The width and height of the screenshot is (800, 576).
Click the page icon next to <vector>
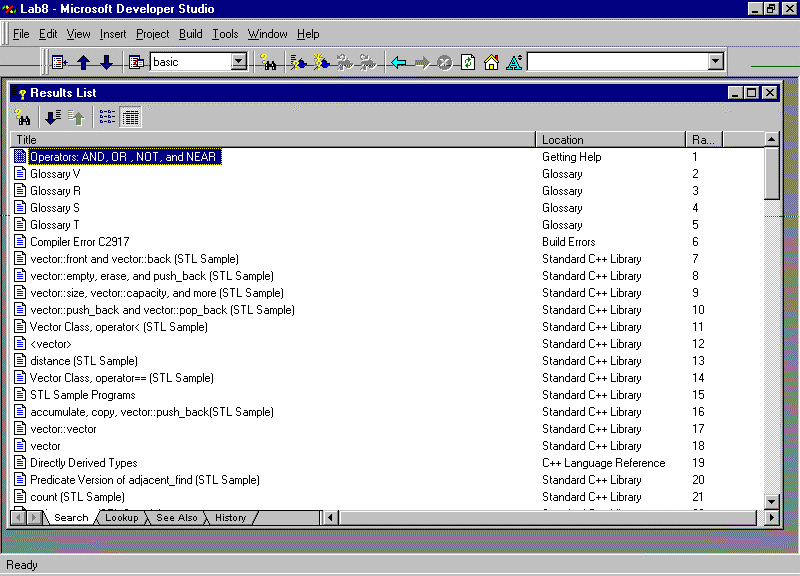[20, 343]
